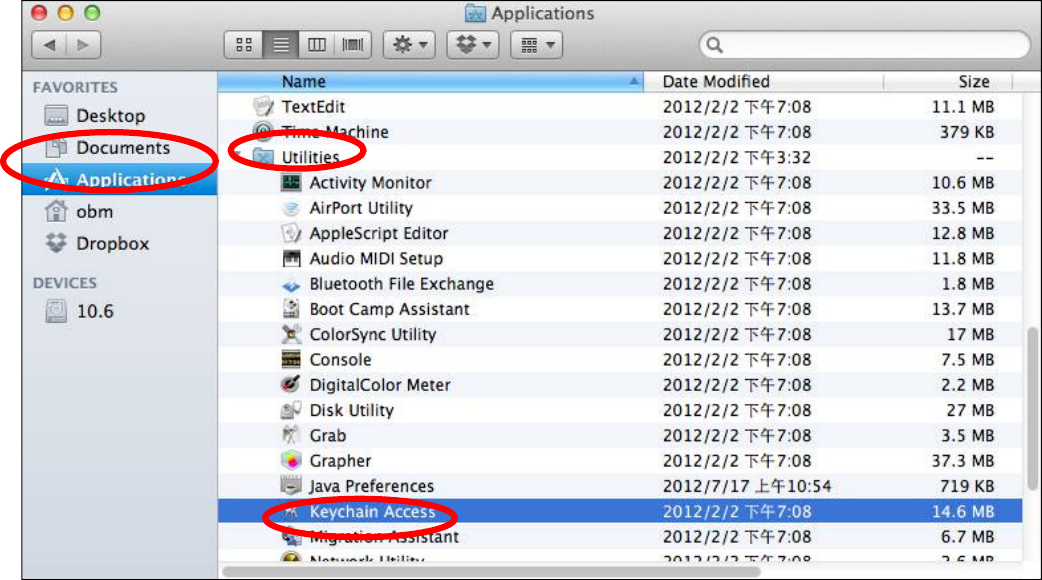
Task: Click the 14.6 MB size value
Action: (x=963, y=512)
